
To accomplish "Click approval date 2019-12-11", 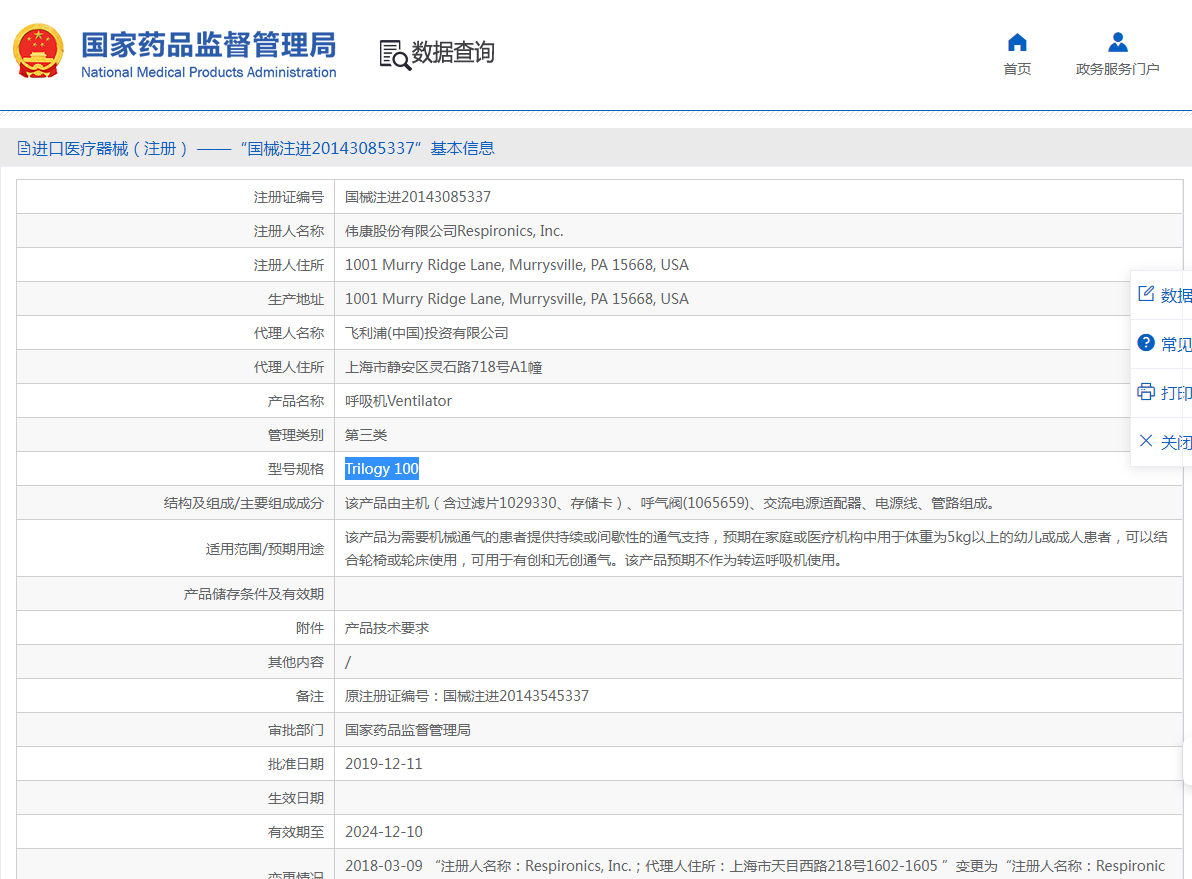I will [384, 764].
